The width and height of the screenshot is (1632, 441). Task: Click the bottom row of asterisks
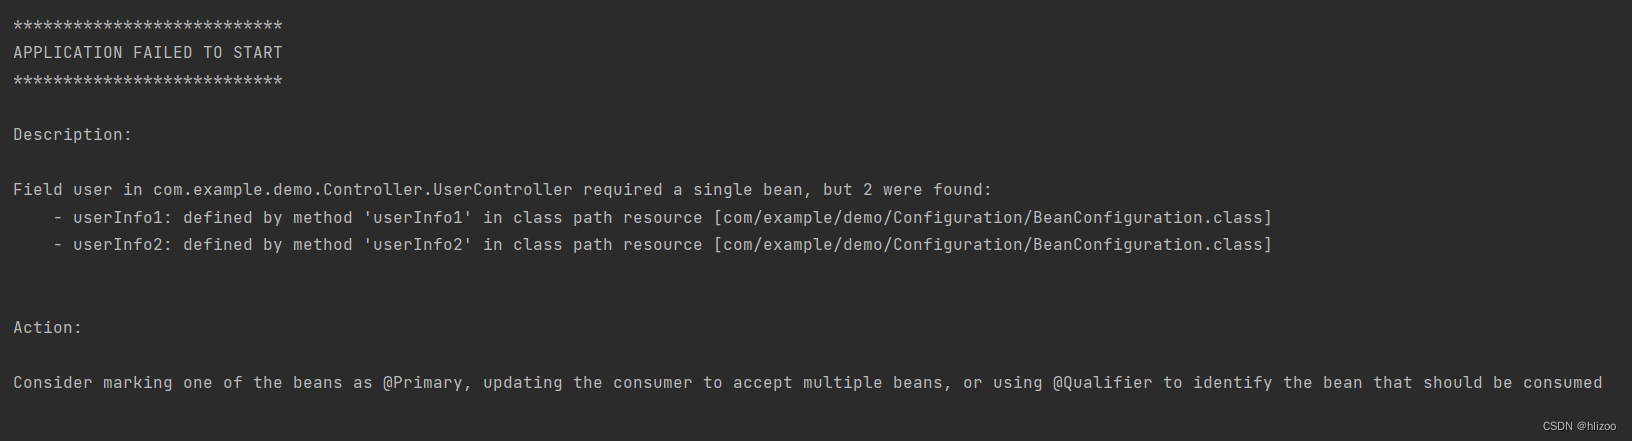[148, 80]
